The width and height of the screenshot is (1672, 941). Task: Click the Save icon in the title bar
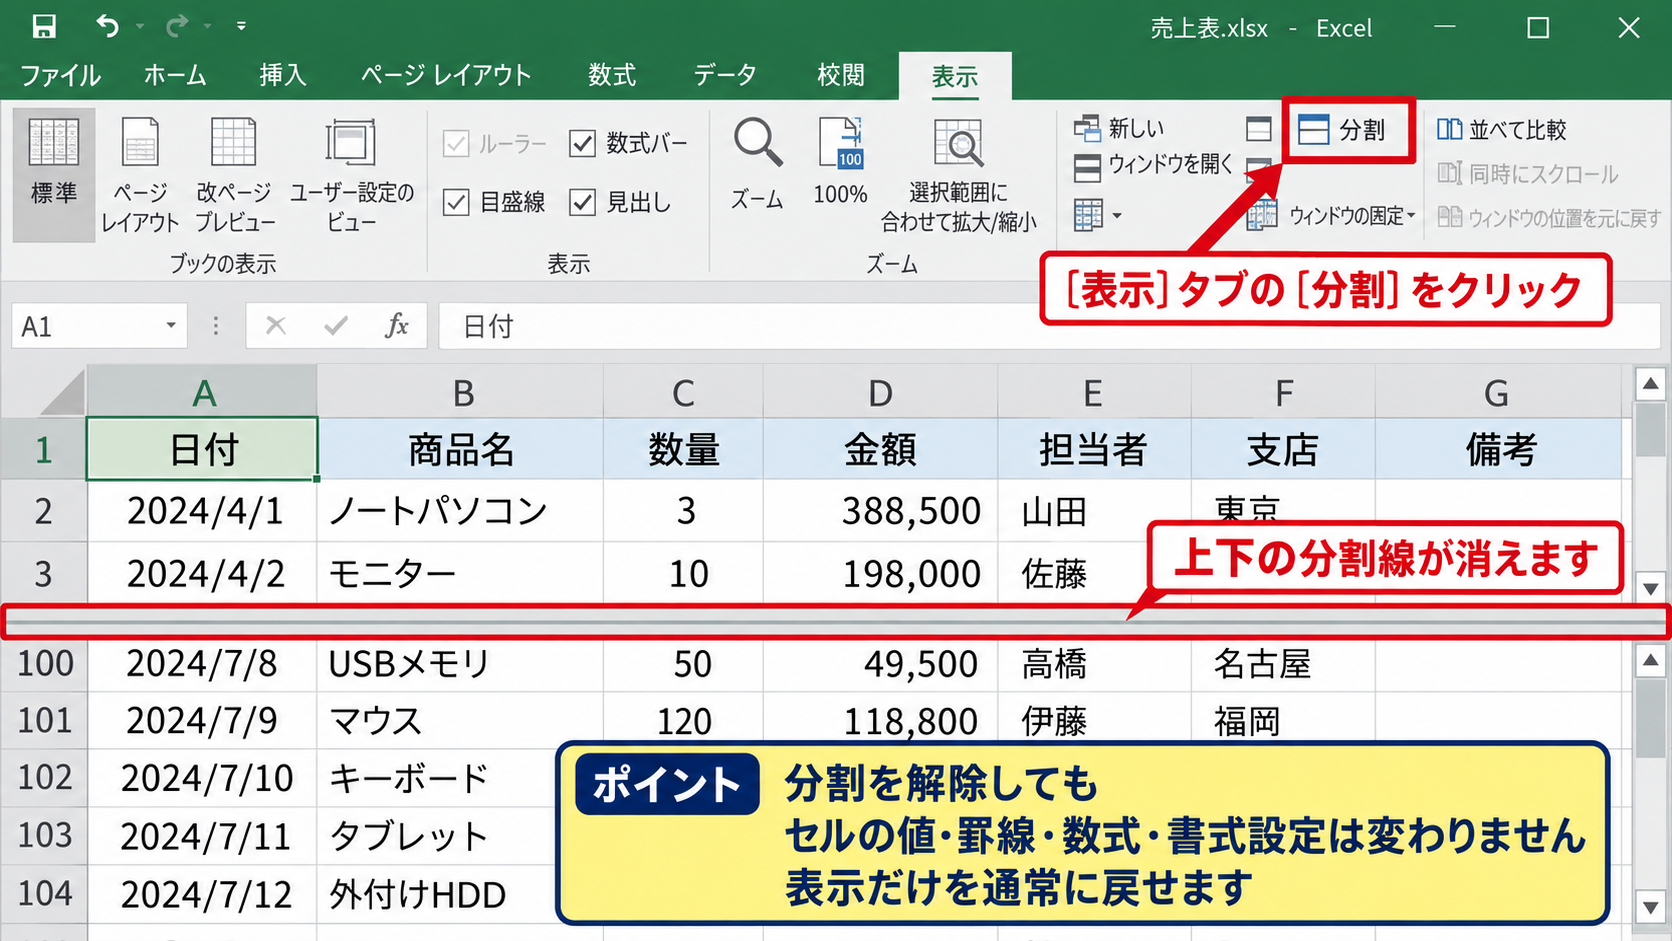click(x=44, y=26)
